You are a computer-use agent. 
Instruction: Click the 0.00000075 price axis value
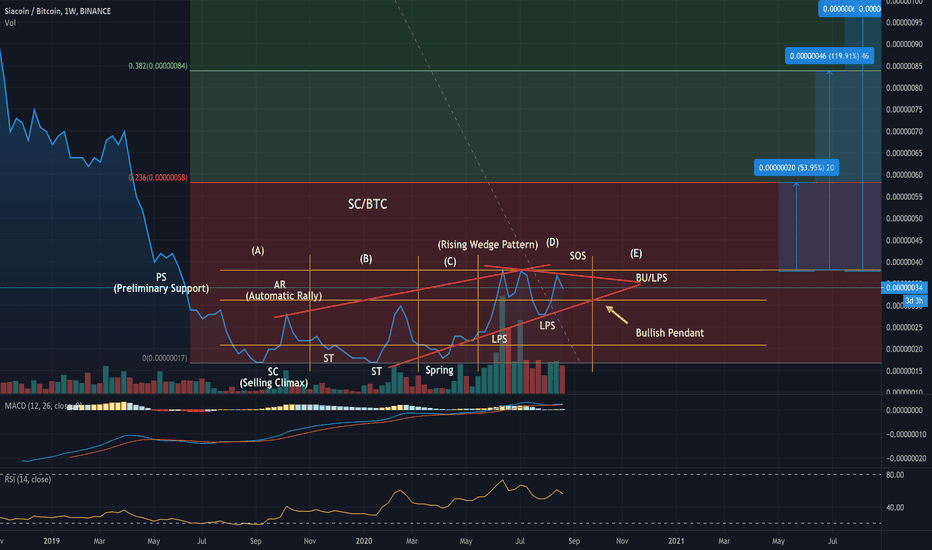904,109
